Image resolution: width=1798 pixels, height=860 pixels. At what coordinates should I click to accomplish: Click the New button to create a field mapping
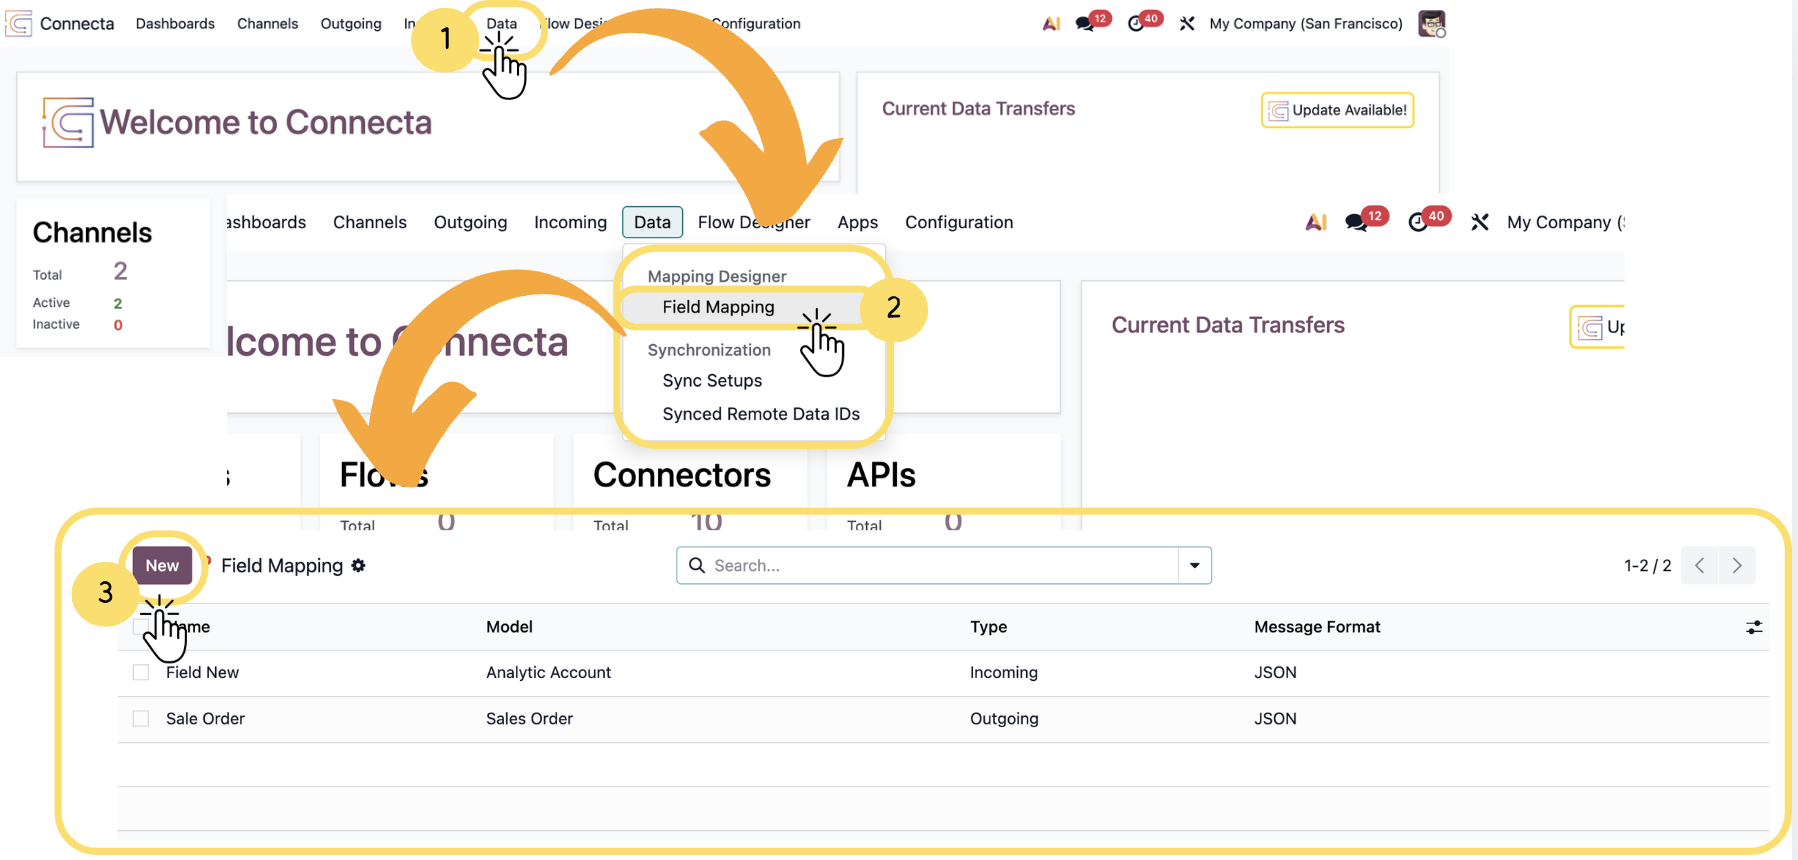pyautogui.click(x=162, y=566)
